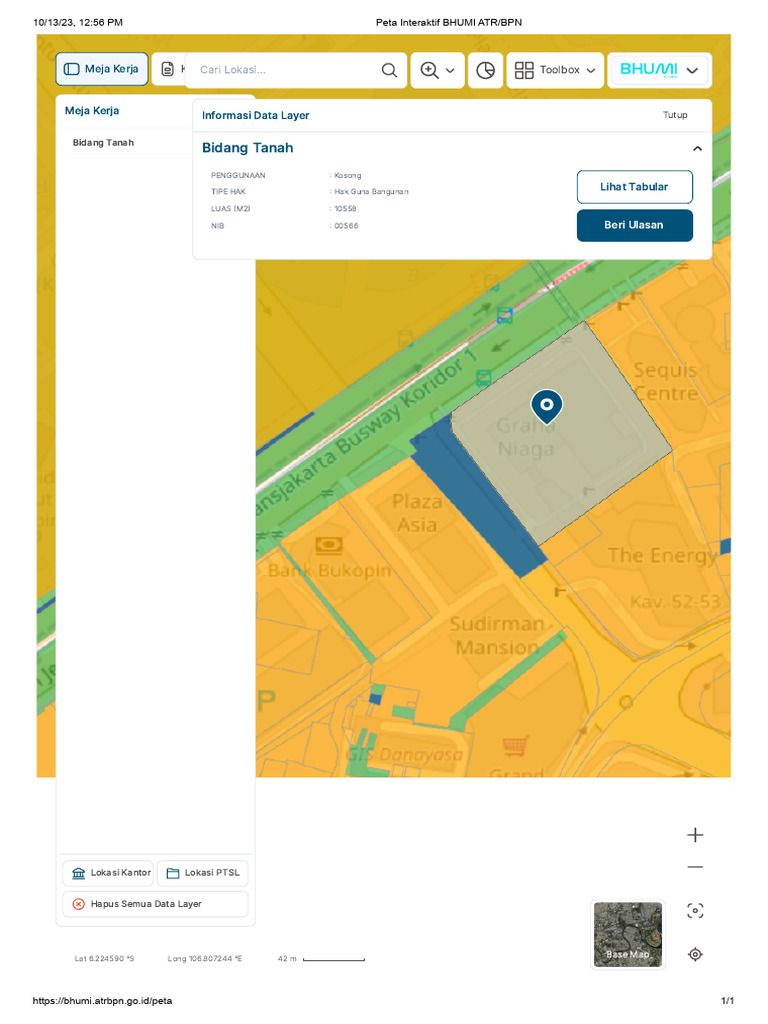Click the blue bus stop icon on busway
This screenshot has width=768, height=1024.
coord(504,316)
